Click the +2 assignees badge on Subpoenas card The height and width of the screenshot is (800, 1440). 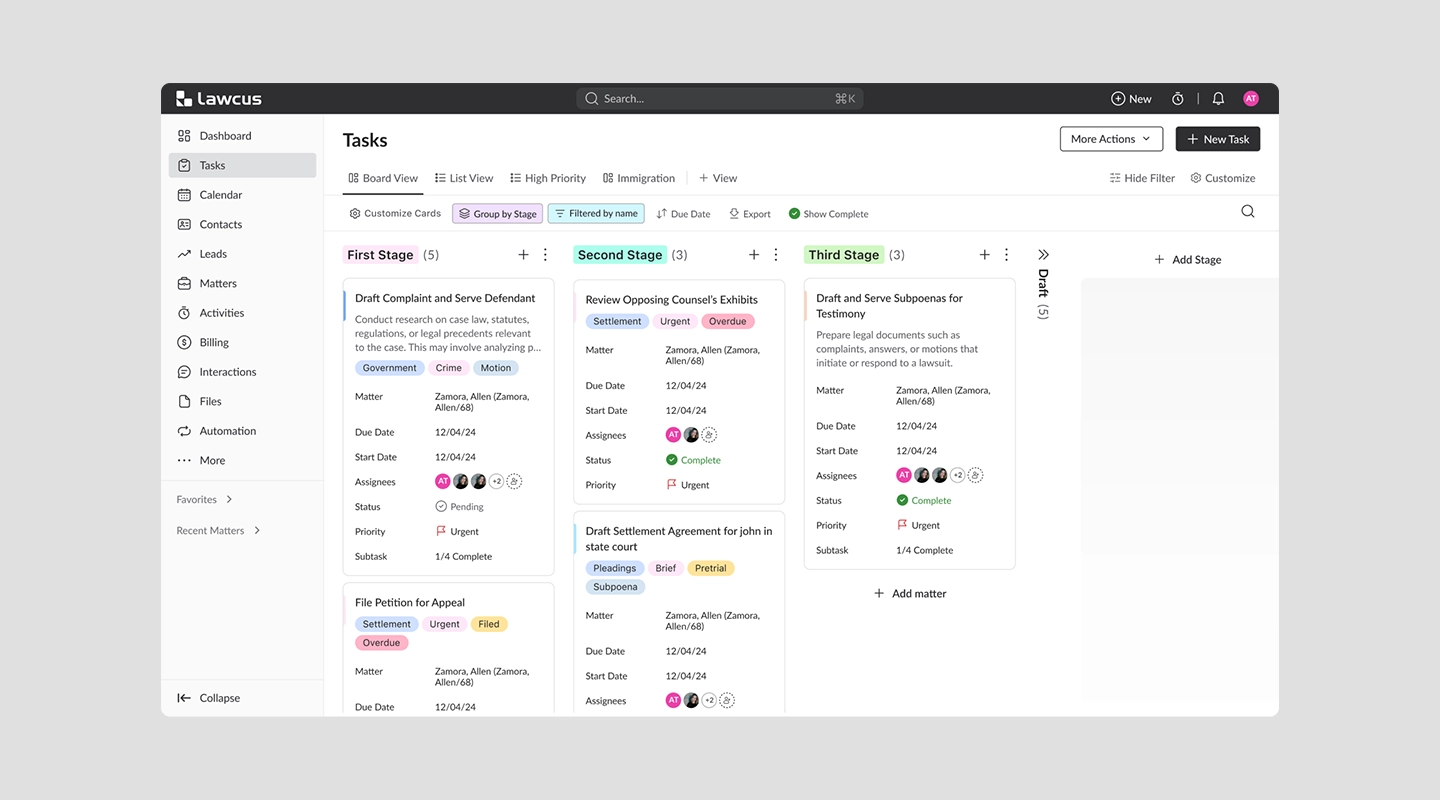(957, 475)
